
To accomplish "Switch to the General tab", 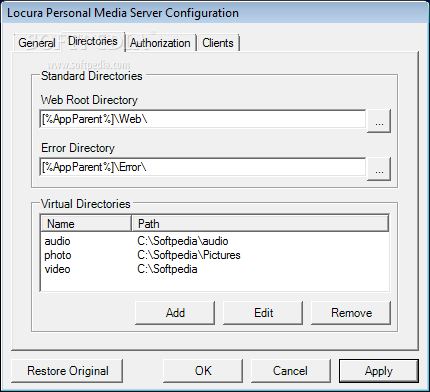I will 37,43.
